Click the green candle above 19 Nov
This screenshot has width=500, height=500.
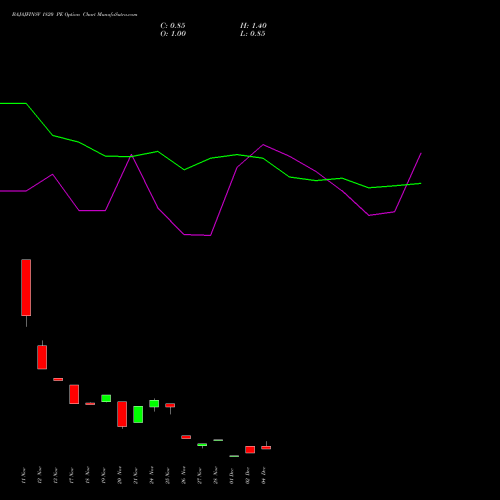(106, 398)
